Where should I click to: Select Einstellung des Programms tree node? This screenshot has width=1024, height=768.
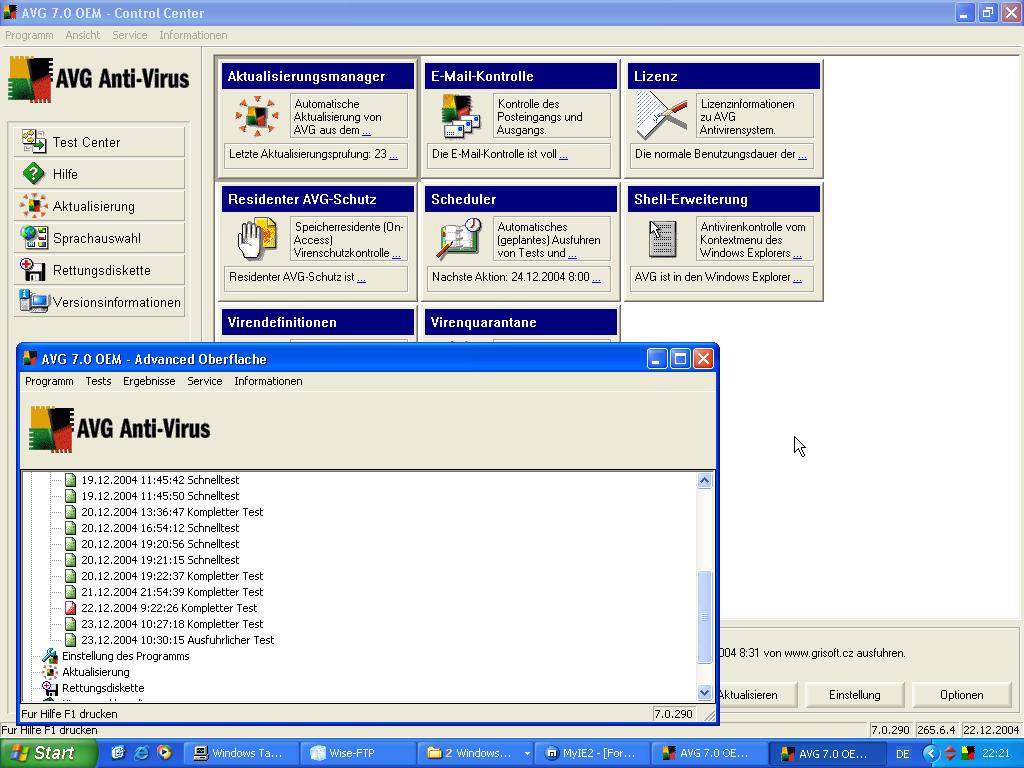(x=125, y=656)
